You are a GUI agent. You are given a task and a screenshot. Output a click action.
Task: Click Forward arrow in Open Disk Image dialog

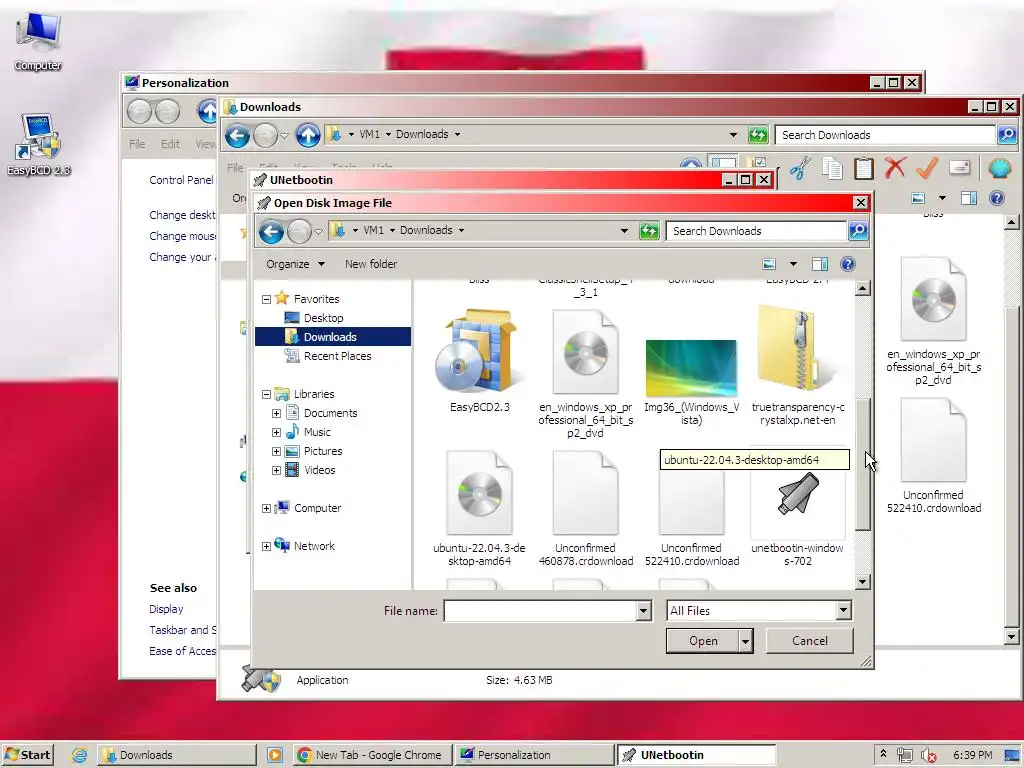[300, 231]
